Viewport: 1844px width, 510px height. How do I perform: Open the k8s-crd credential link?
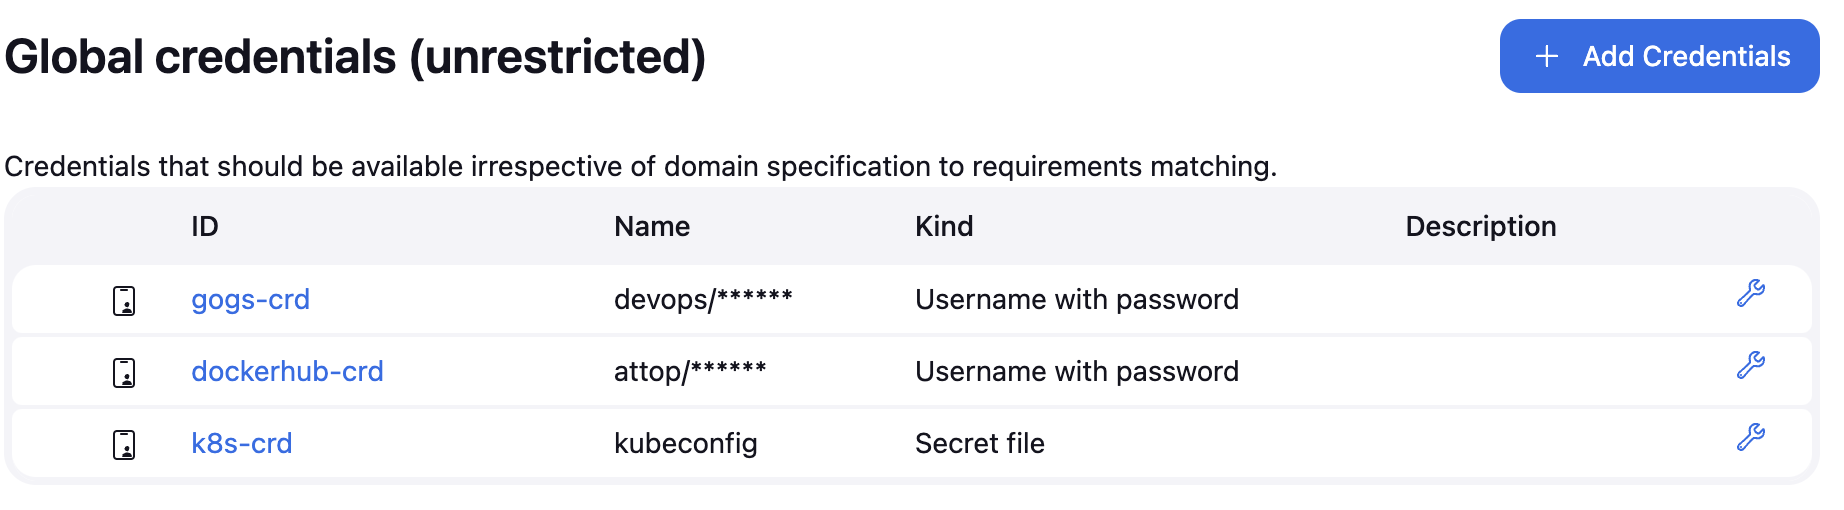pos(241,443)
